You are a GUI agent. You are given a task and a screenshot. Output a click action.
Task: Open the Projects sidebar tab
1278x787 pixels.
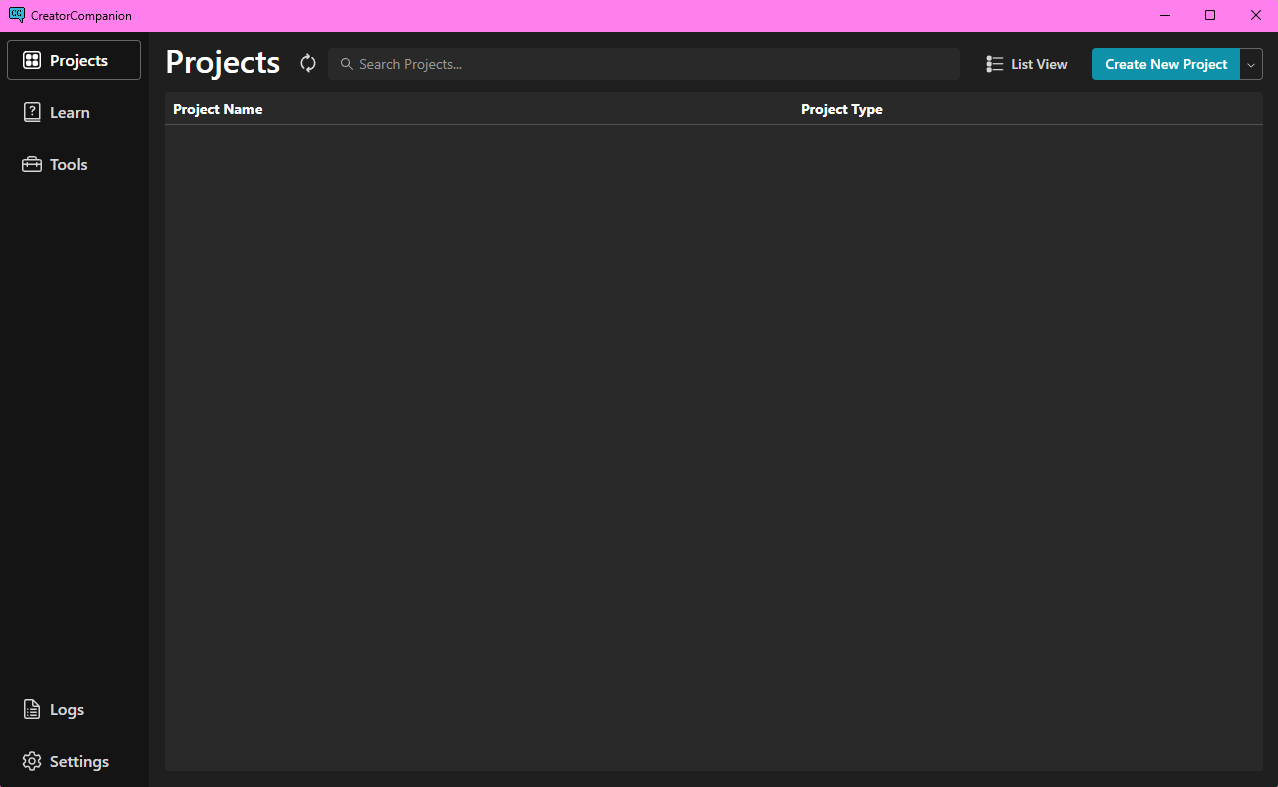point(74,60)
